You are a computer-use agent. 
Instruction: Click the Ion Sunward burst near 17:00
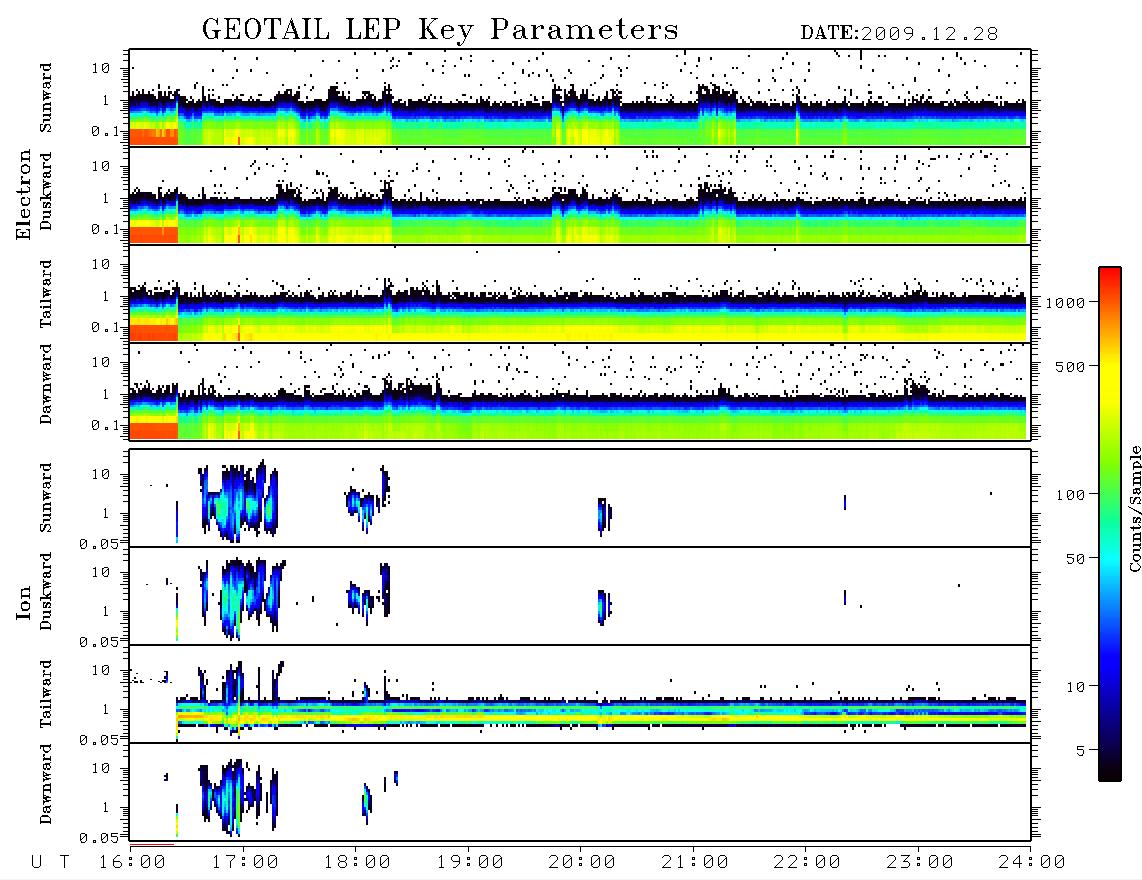coord(240,501)
